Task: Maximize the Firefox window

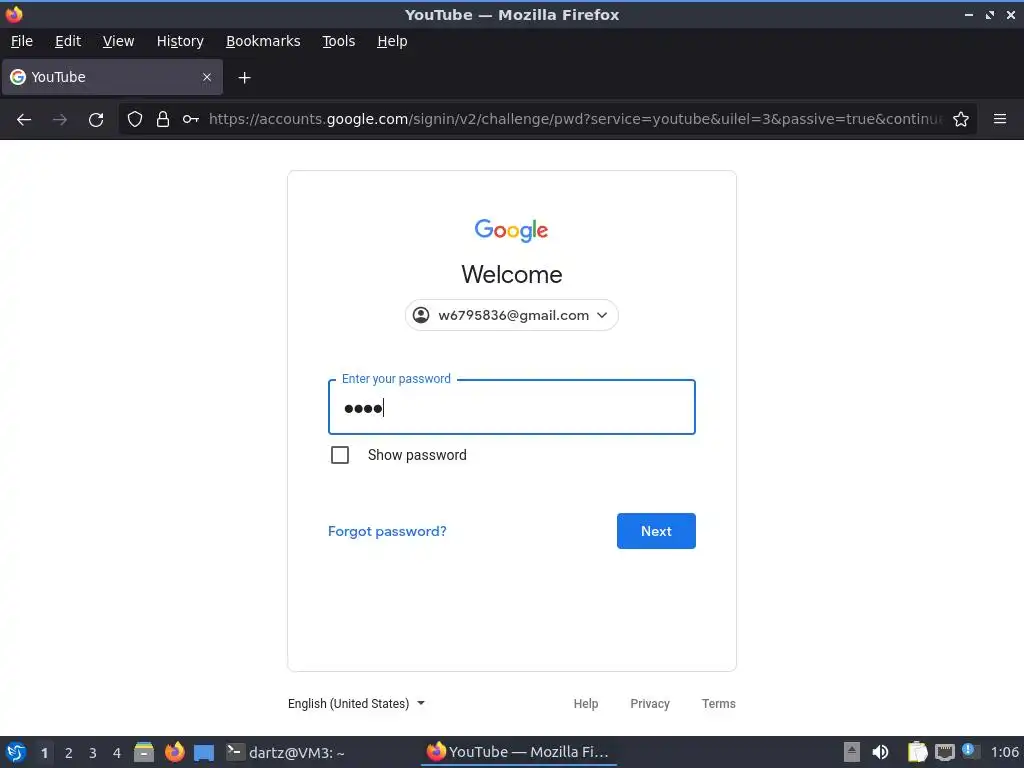Action: tap(990, 14)
